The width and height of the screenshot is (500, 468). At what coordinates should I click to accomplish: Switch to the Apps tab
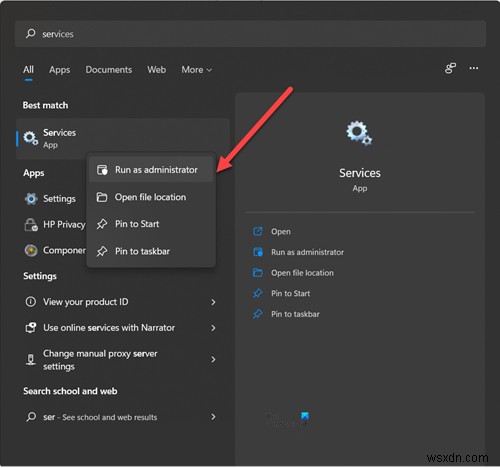click(60, 70)
